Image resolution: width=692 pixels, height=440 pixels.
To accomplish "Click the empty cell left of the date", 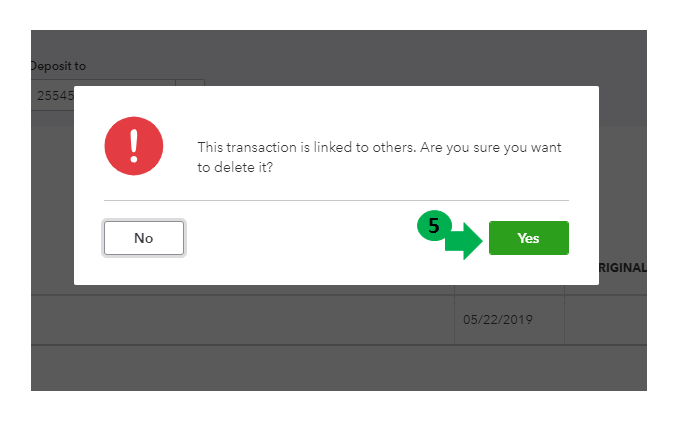I will click(240, 320).
